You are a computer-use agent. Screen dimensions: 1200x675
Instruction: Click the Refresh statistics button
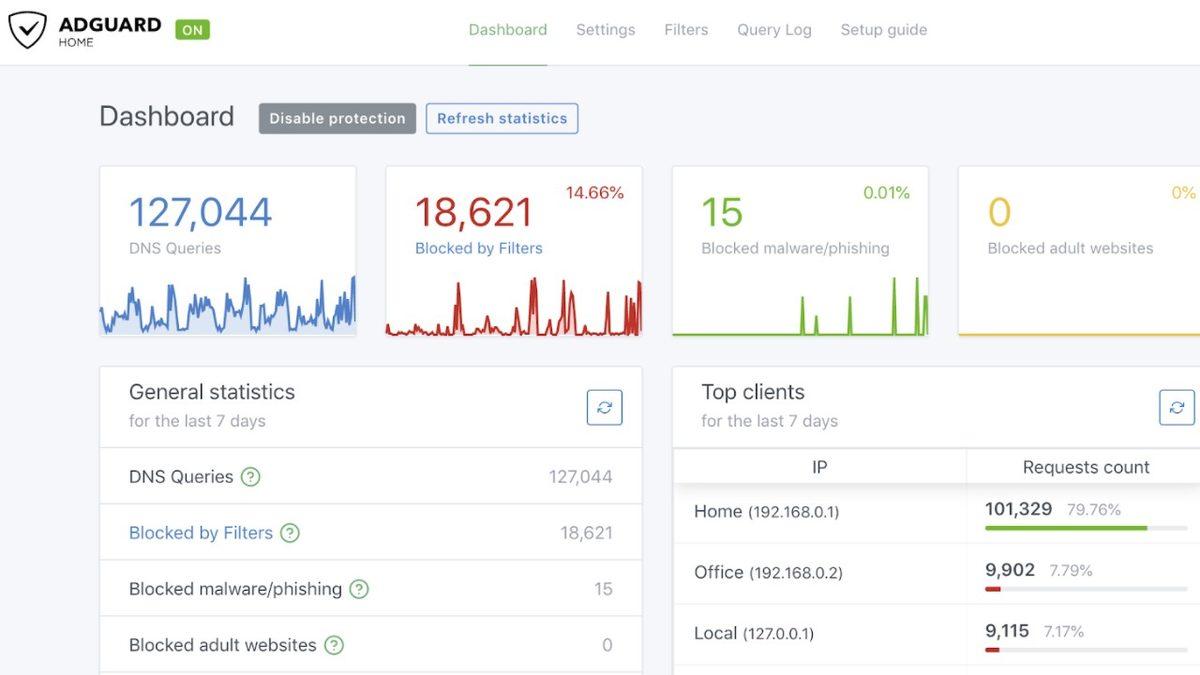click(501, 118)
